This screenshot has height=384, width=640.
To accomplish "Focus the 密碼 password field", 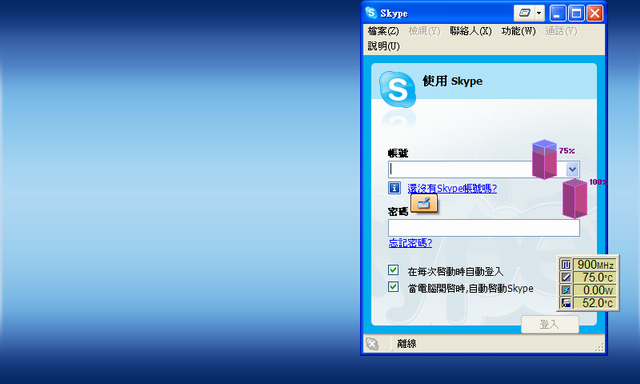I will 484,228.
